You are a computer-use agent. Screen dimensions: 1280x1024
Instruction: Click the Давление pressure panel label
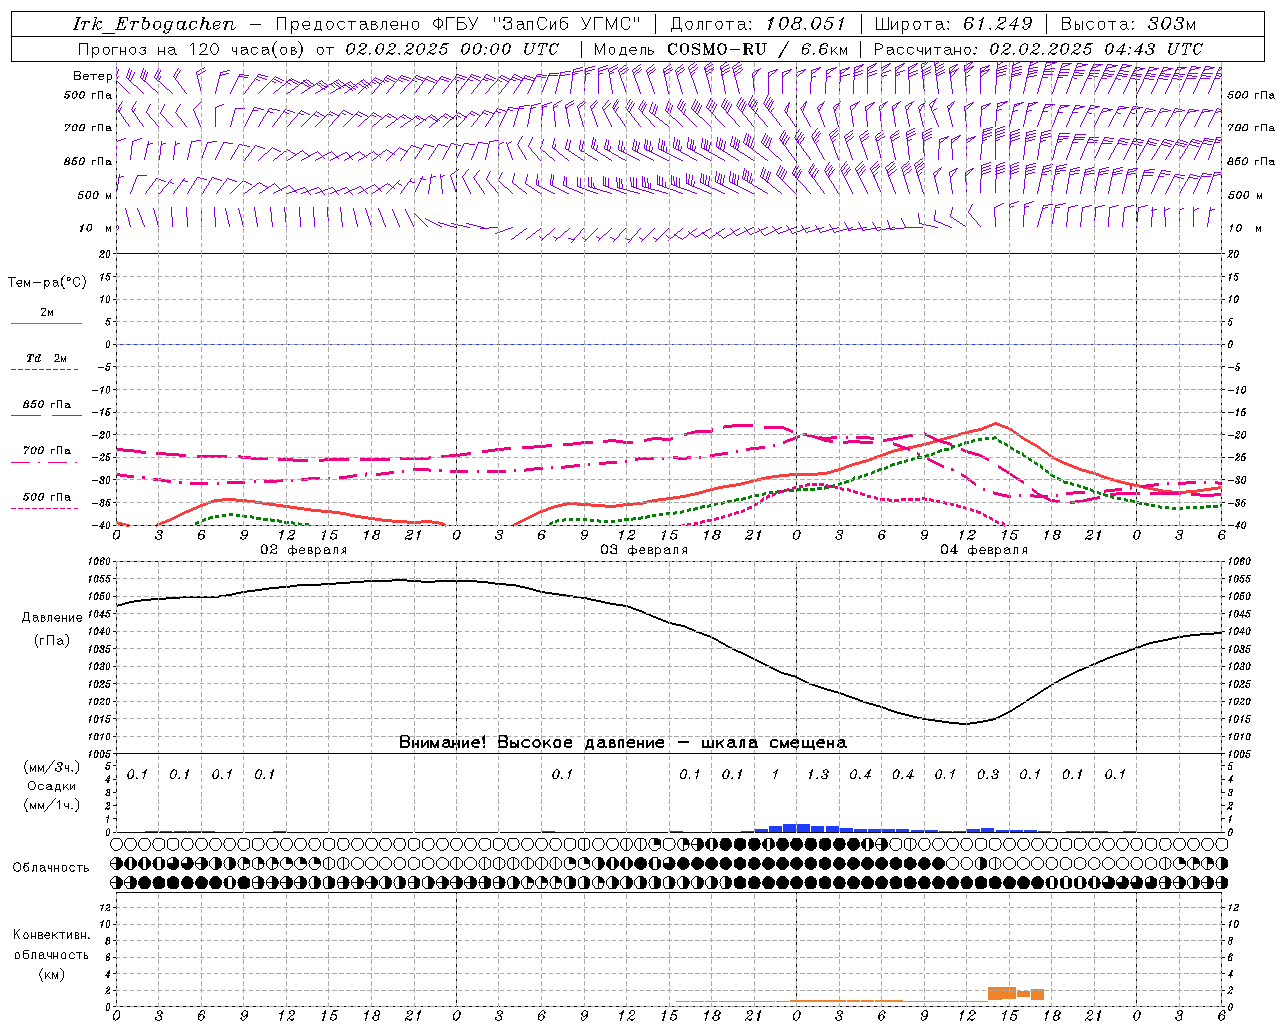[52, 618]
